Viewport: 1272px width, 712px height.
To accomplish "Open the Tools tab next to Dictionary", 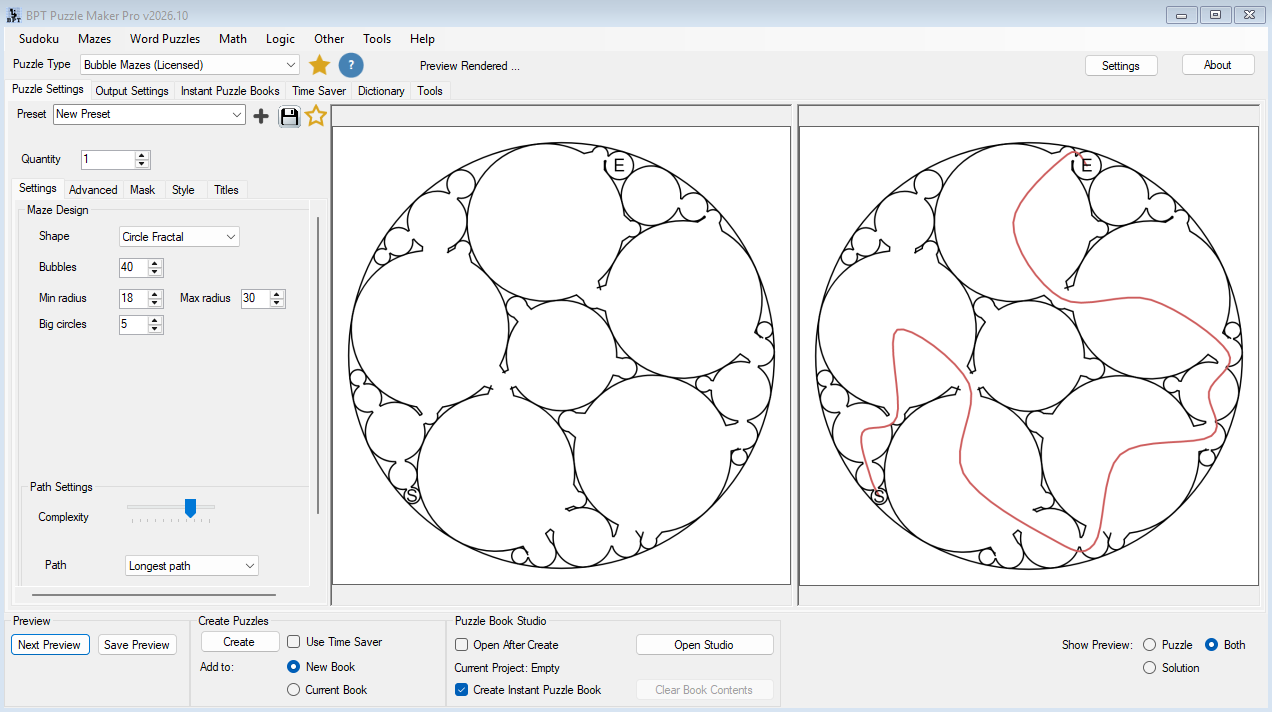I will 430,91.
